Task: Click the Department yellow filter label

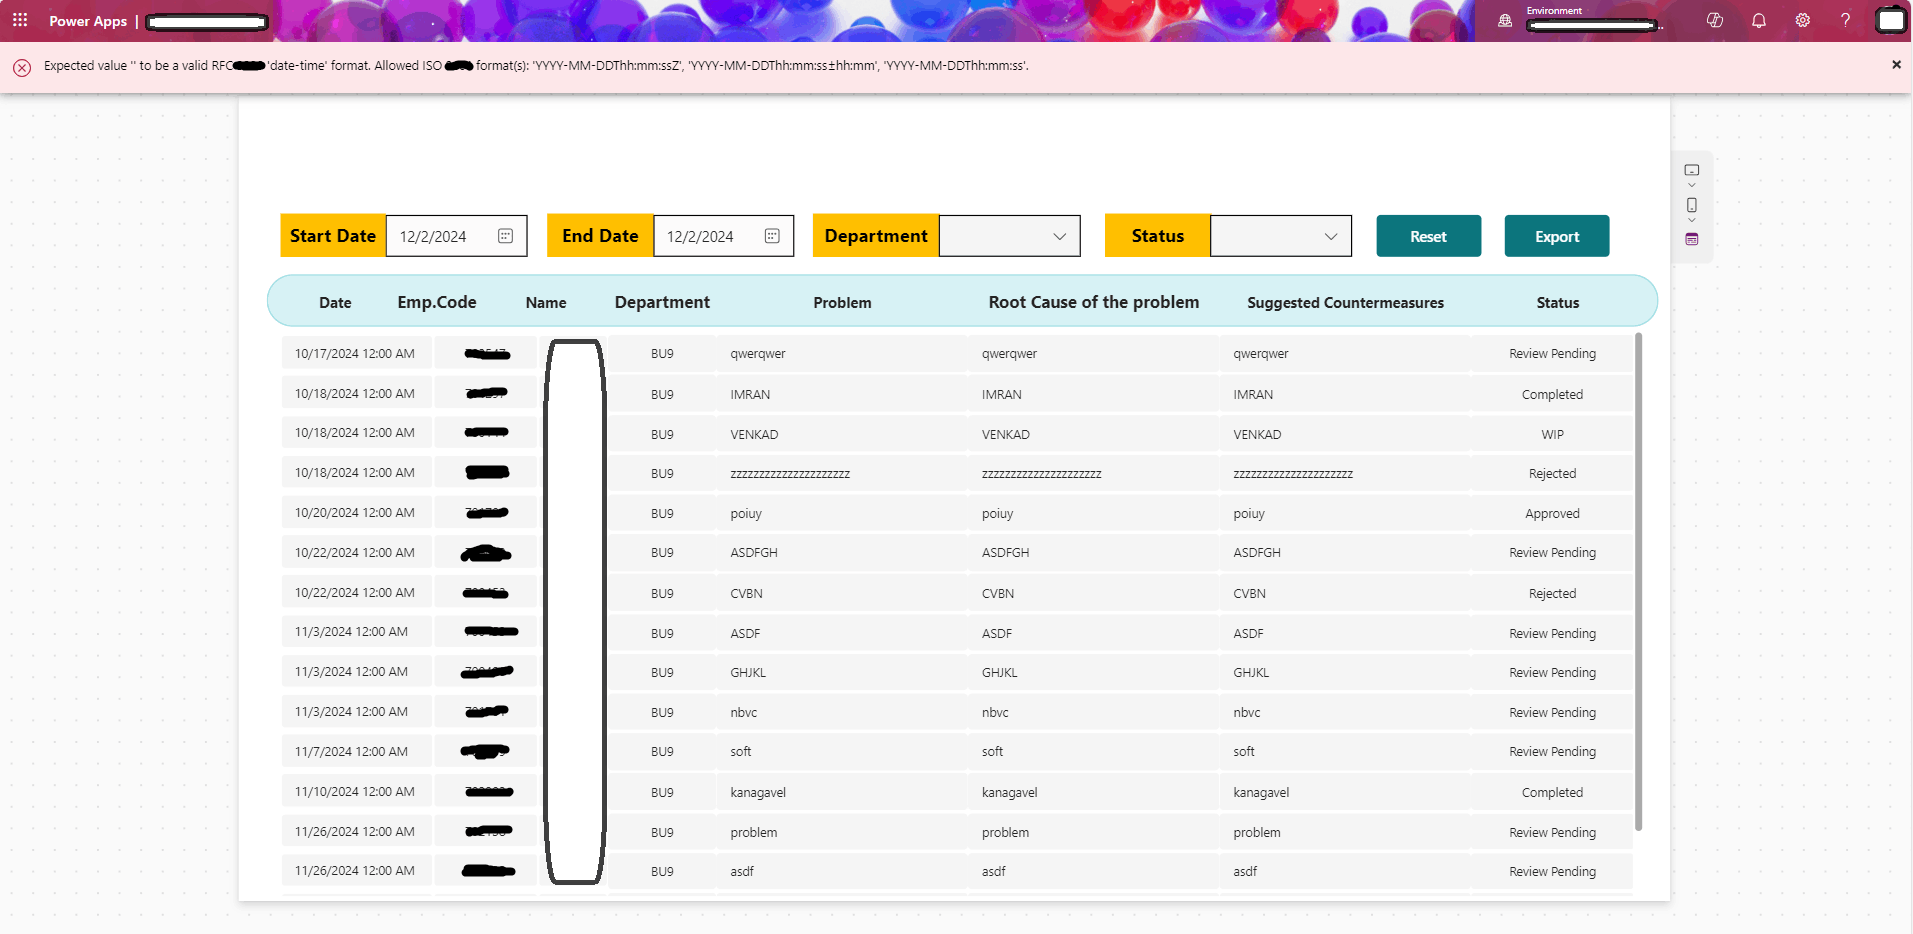Action: point(876,236)
